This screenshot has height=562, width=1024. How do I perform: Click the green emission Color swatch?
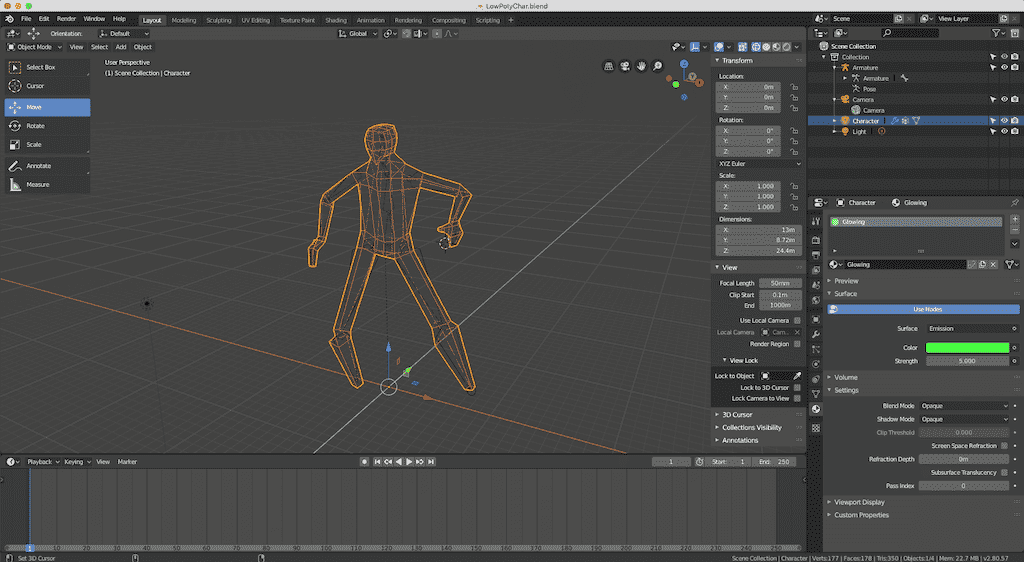click(x=966, y=347)
